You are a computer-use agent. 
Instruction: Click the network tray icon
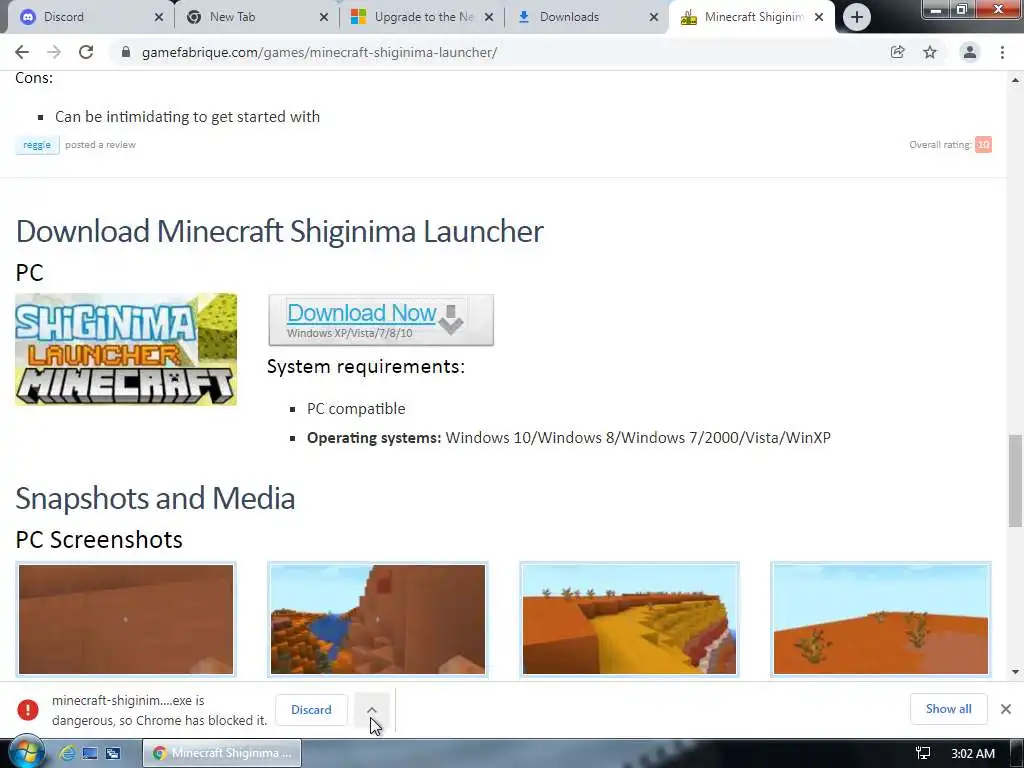click(923, 754)
